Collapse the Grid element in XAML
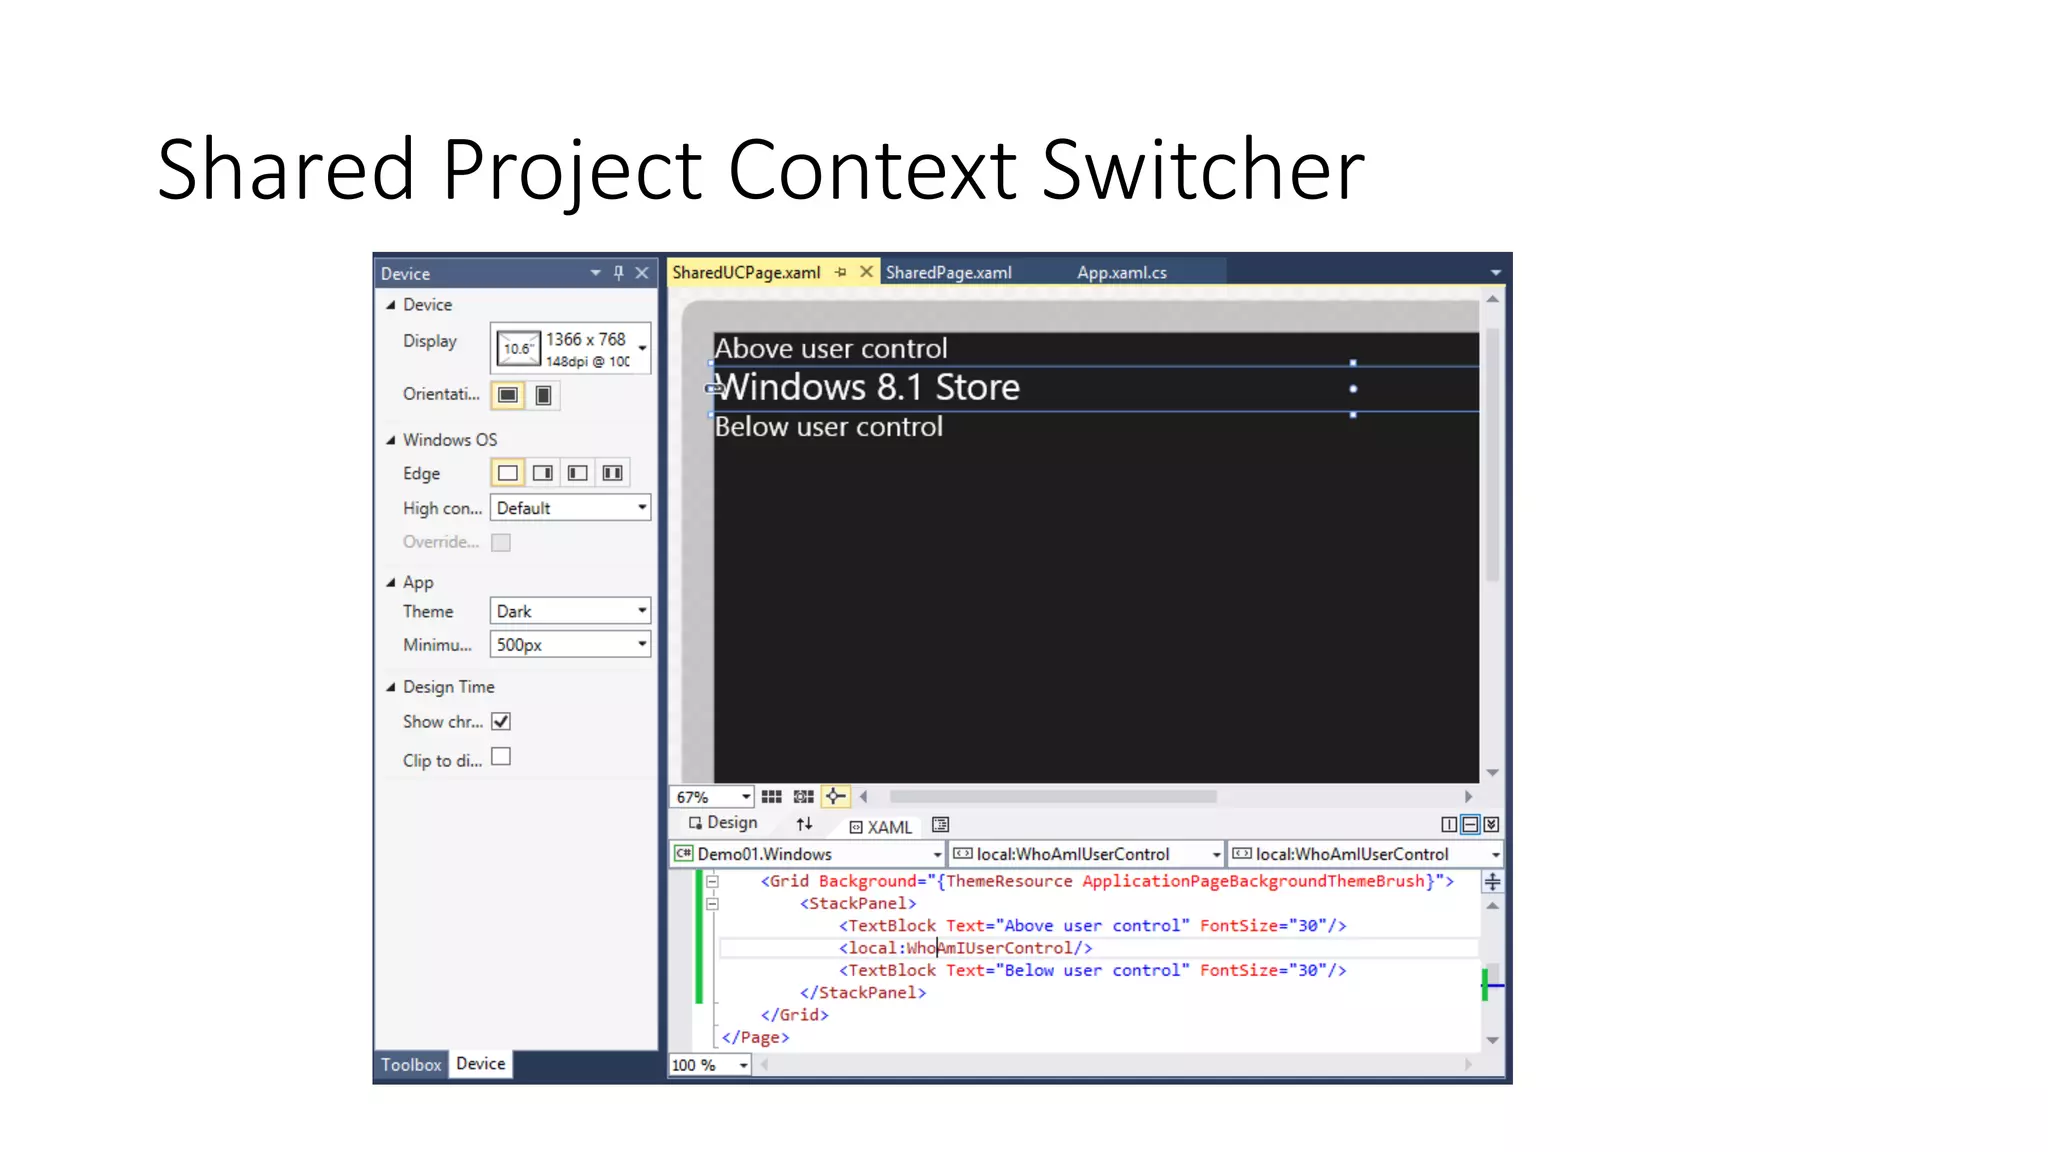Screen dimensions: 2048x1152 [712, 882]
